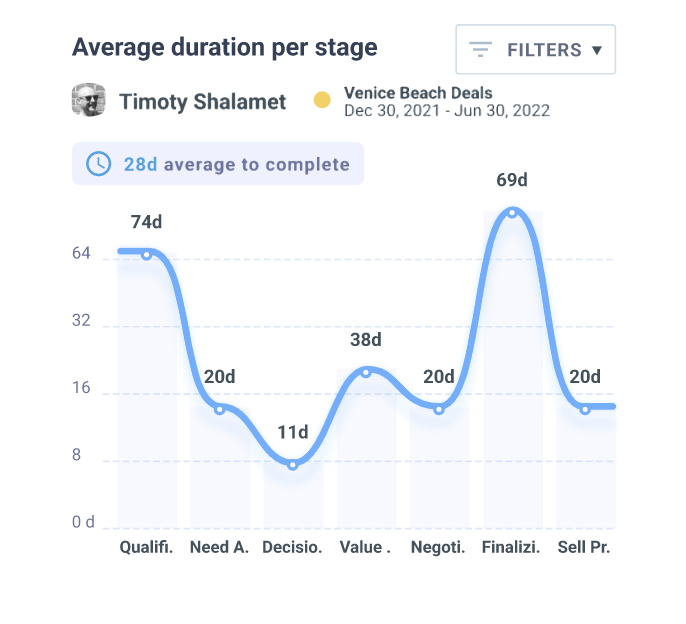
Task: Click the 11d Decisio. data point
Action: click(293, 465)
